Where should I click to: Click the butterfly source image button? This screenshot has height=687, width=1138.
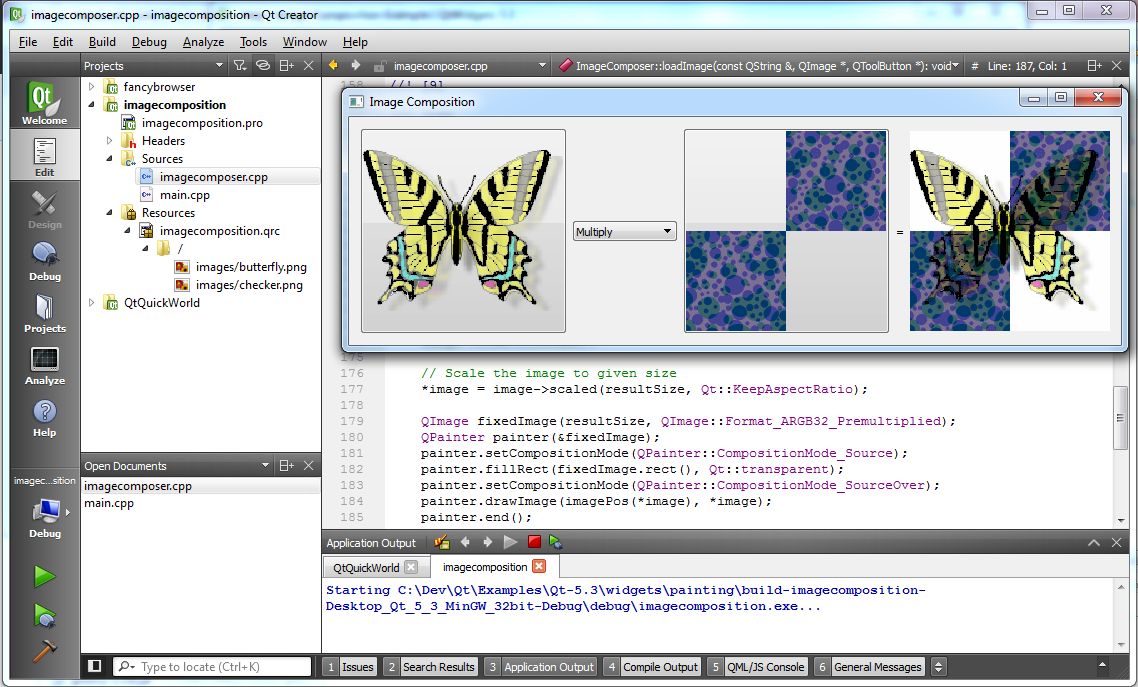[x=463, y=231]
